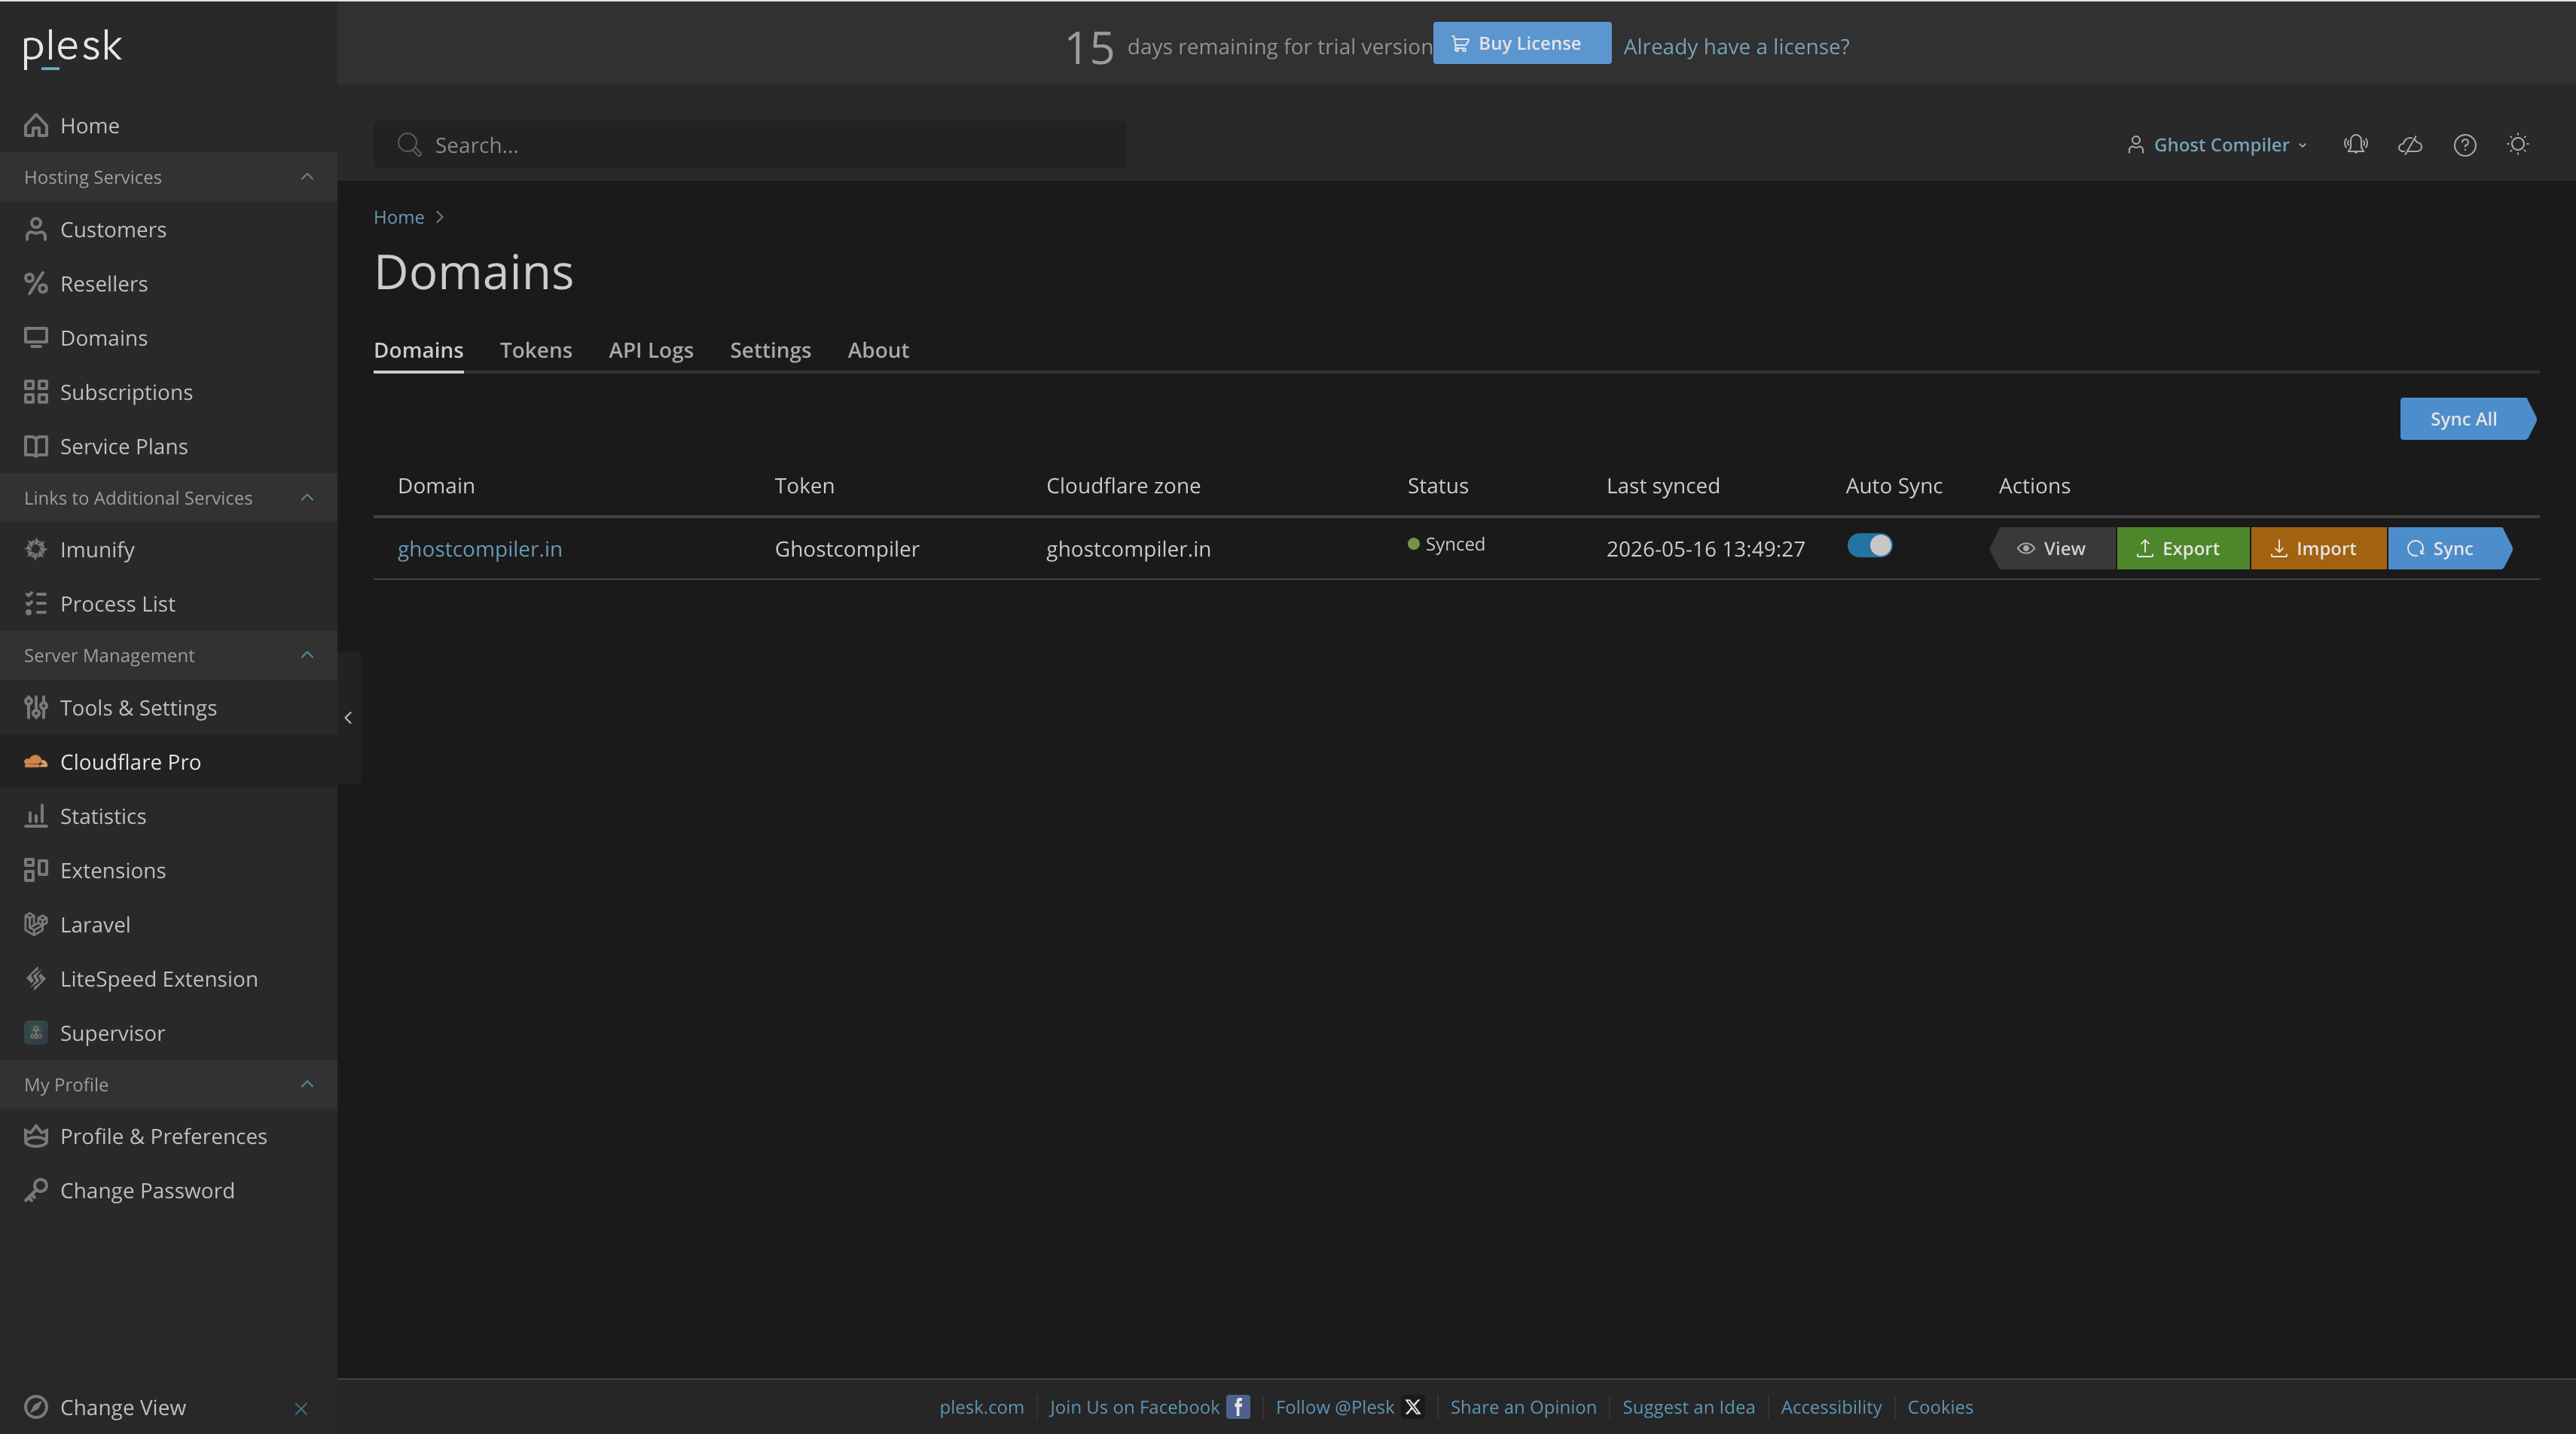2576x1434 pixels.
Task: Toggle Auto Sync for ghostcompiler.in
Action: tap(1869, 545)
